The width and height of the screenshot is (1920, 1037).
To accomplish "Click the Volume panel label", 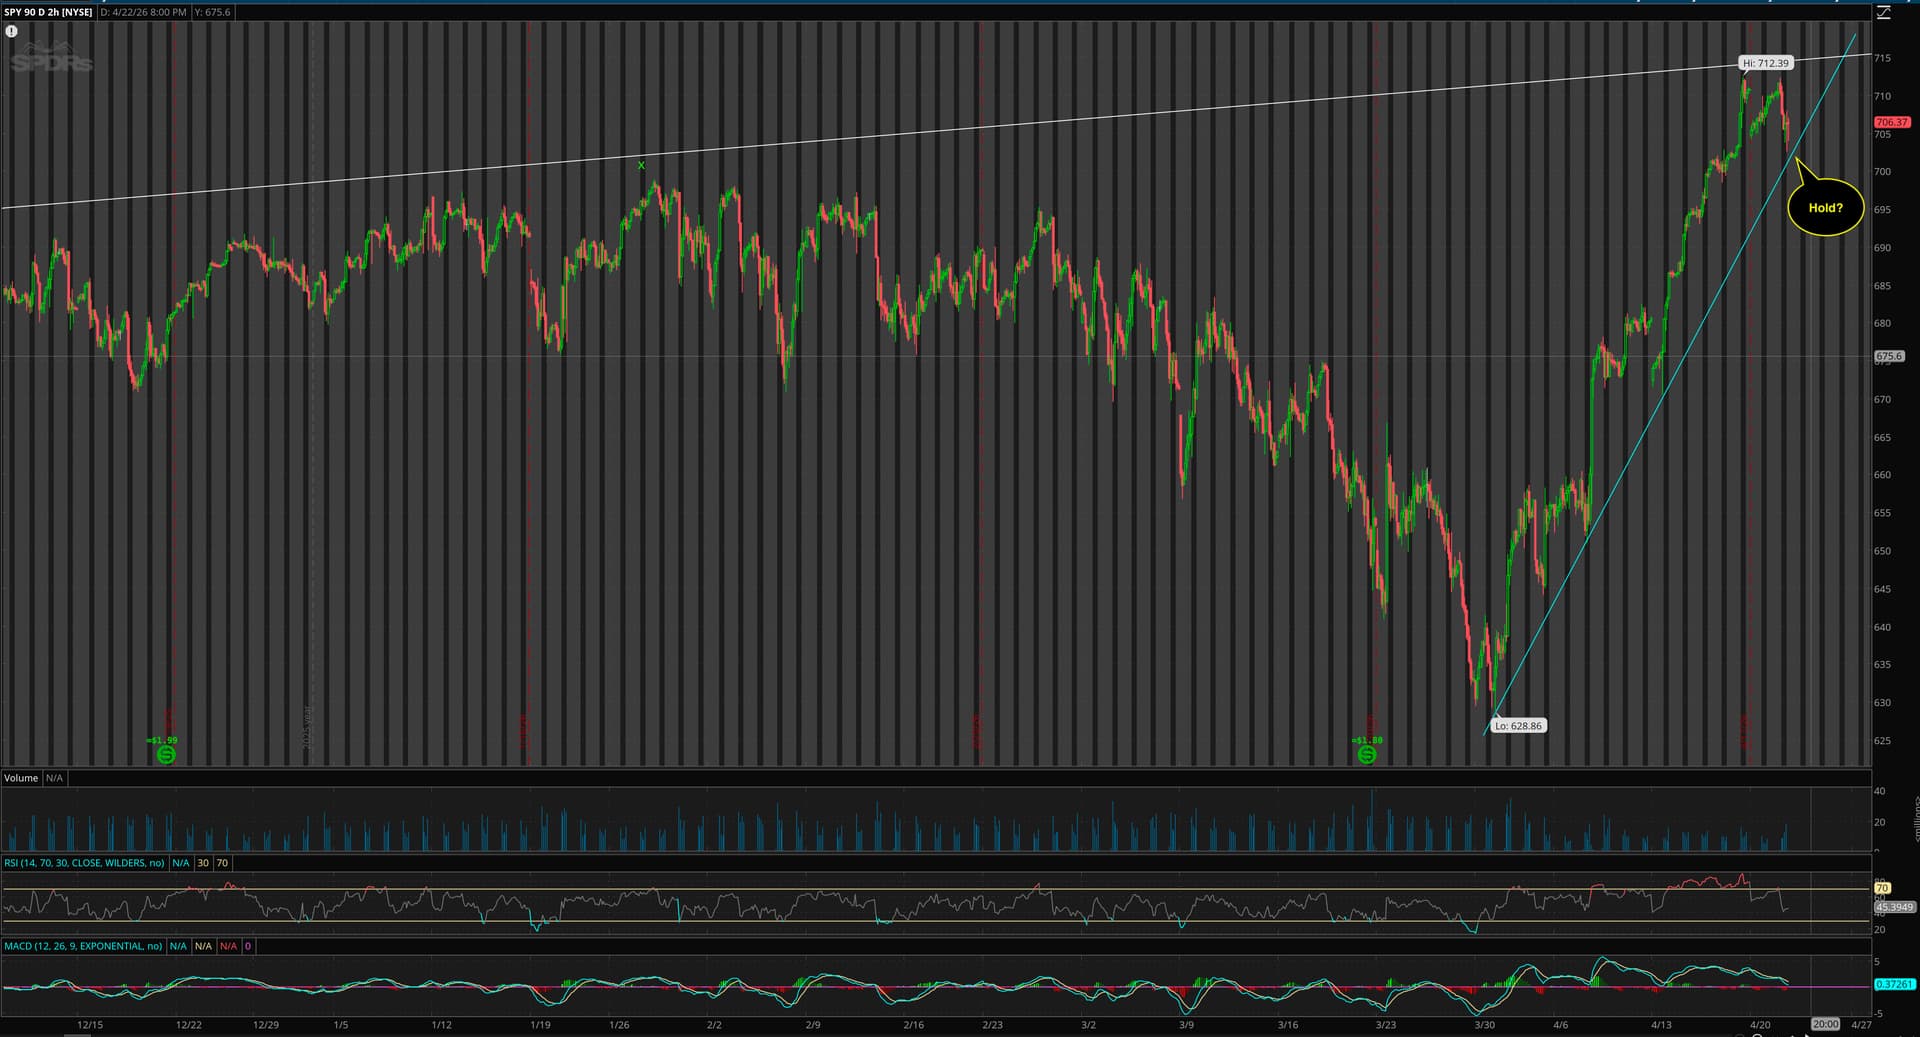I will 21,778.
